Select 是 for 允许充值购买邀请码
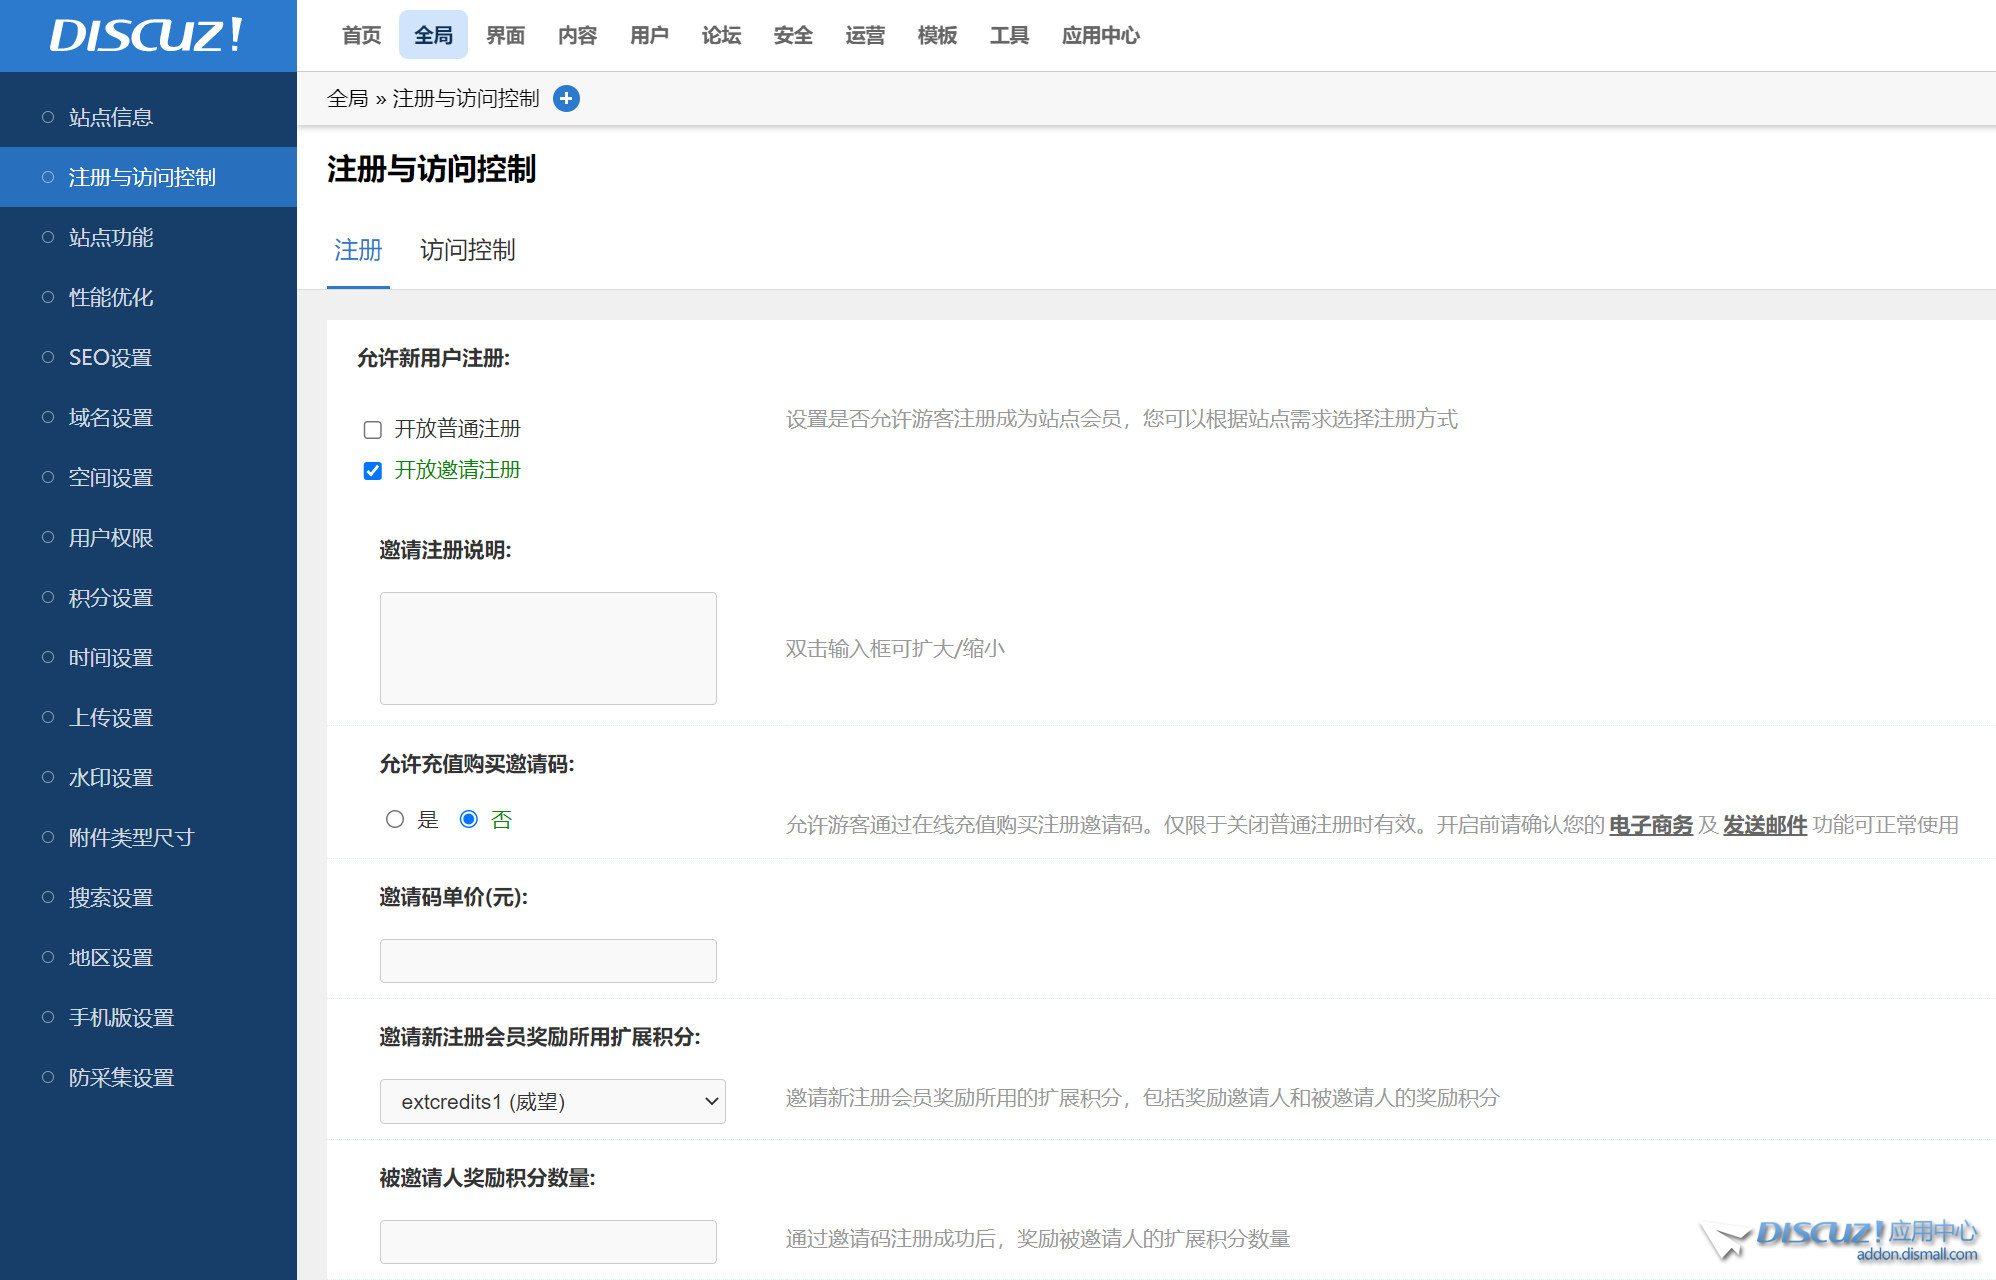 point(395,819)
